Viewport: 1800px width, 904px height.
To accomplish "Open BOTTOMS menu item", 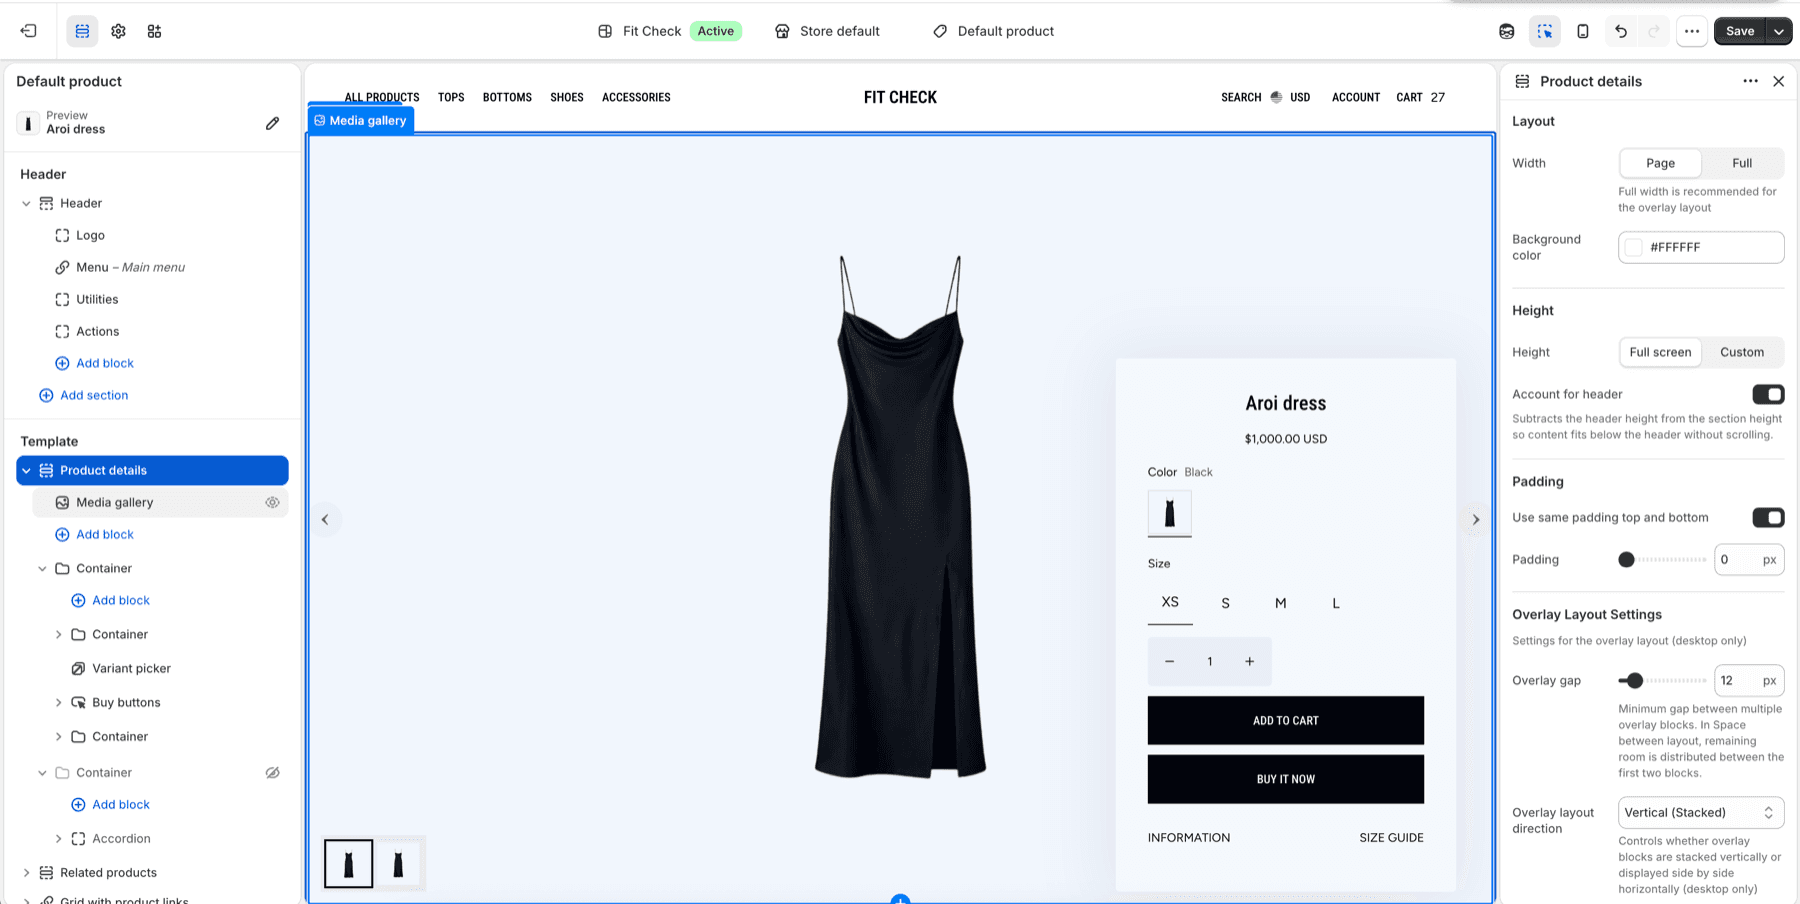I will [x=507, y=97].
